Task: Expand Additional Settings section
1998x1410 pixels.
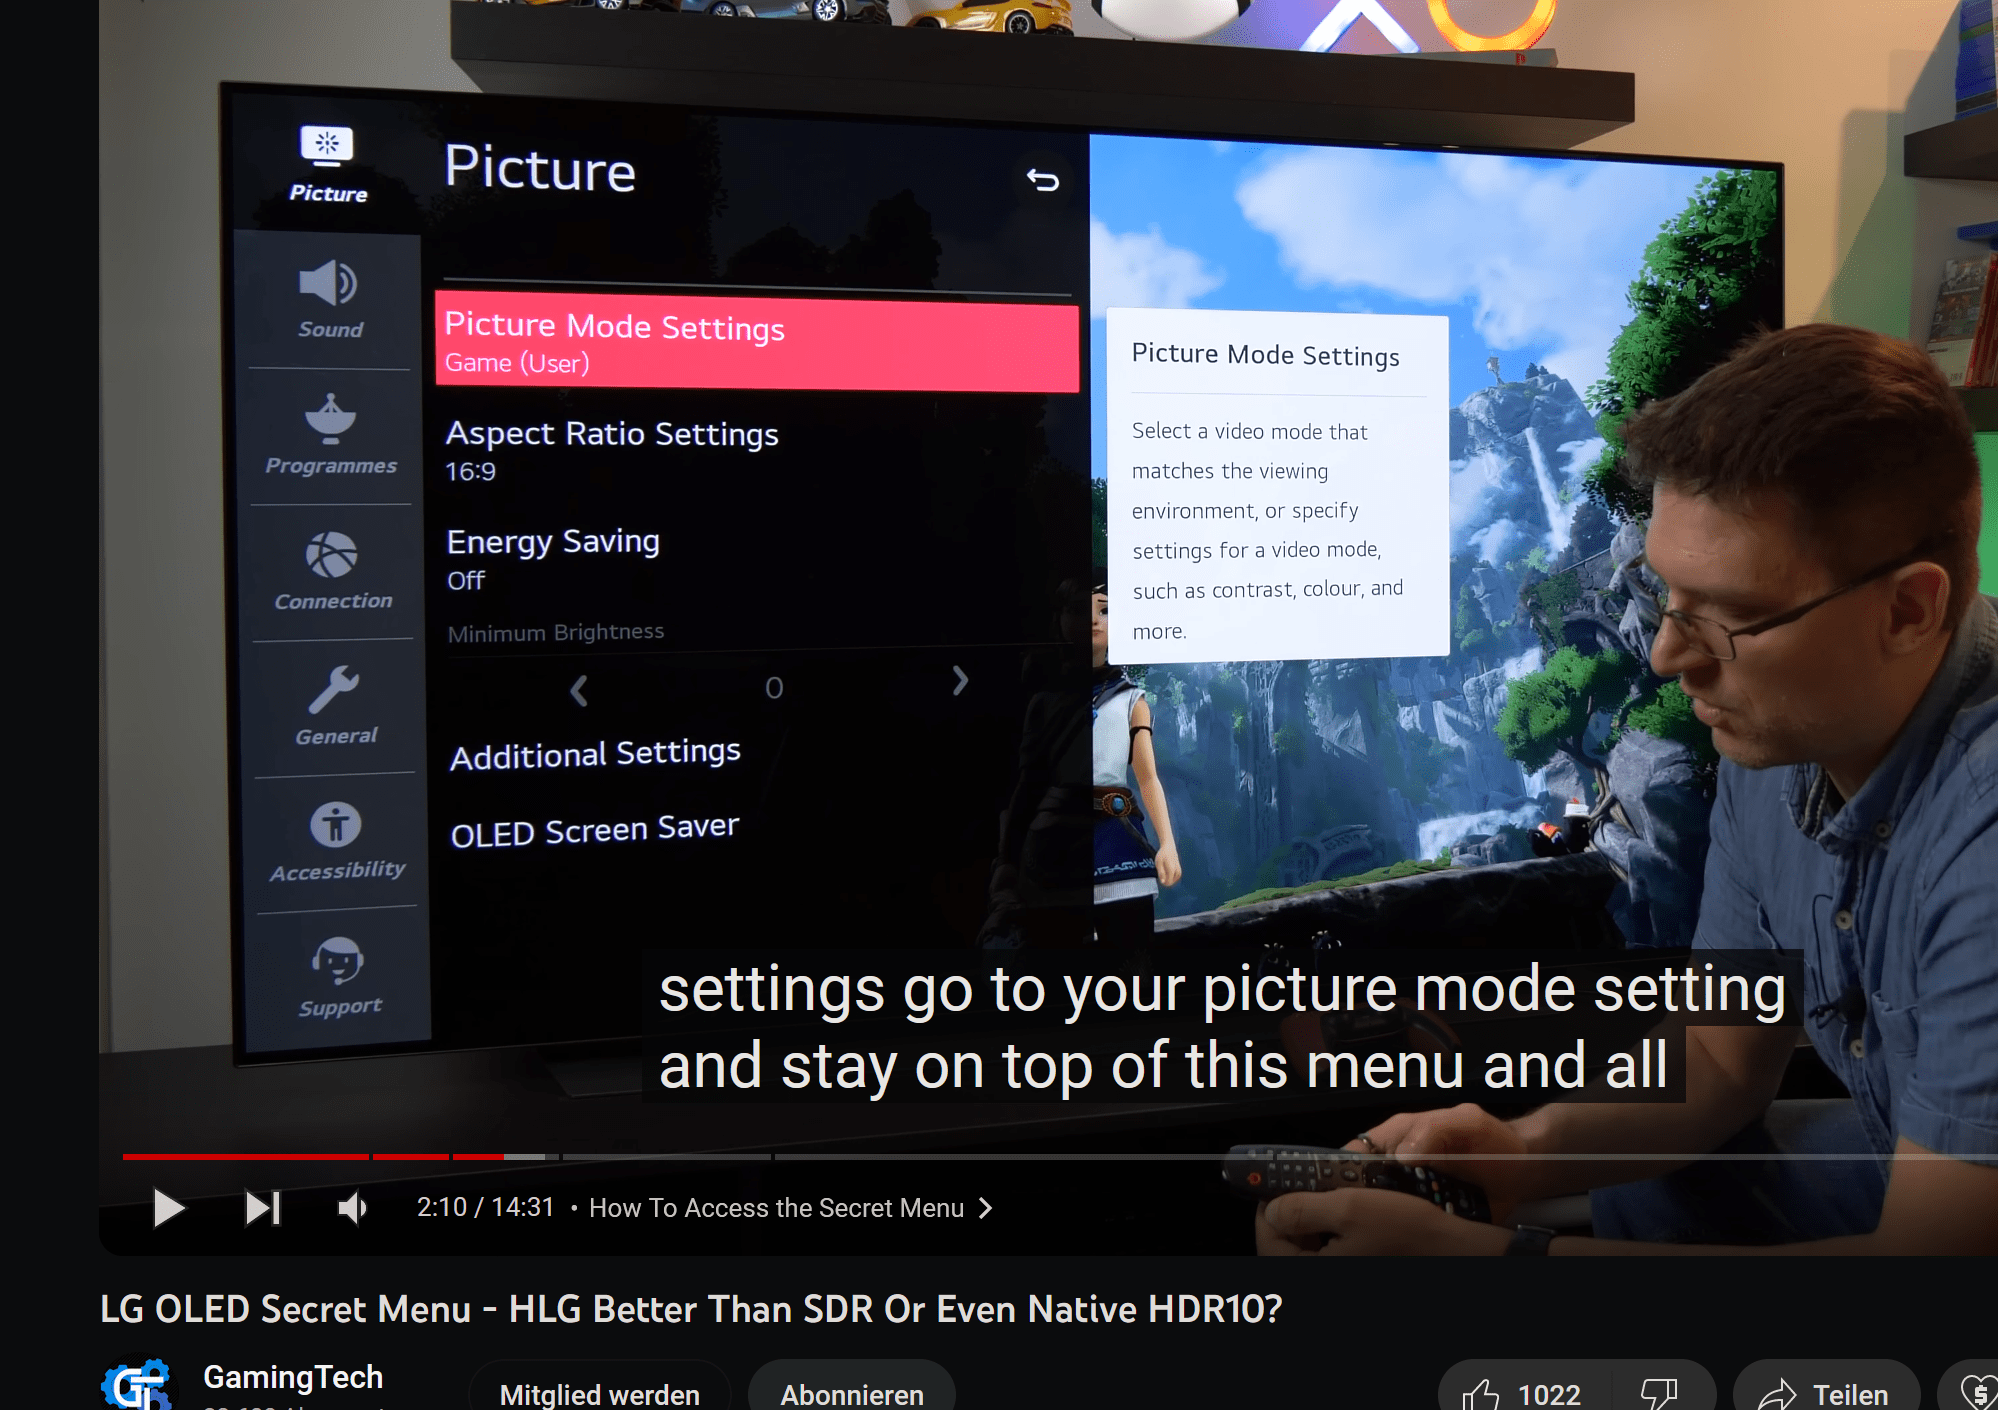Action: click(593, 749)
